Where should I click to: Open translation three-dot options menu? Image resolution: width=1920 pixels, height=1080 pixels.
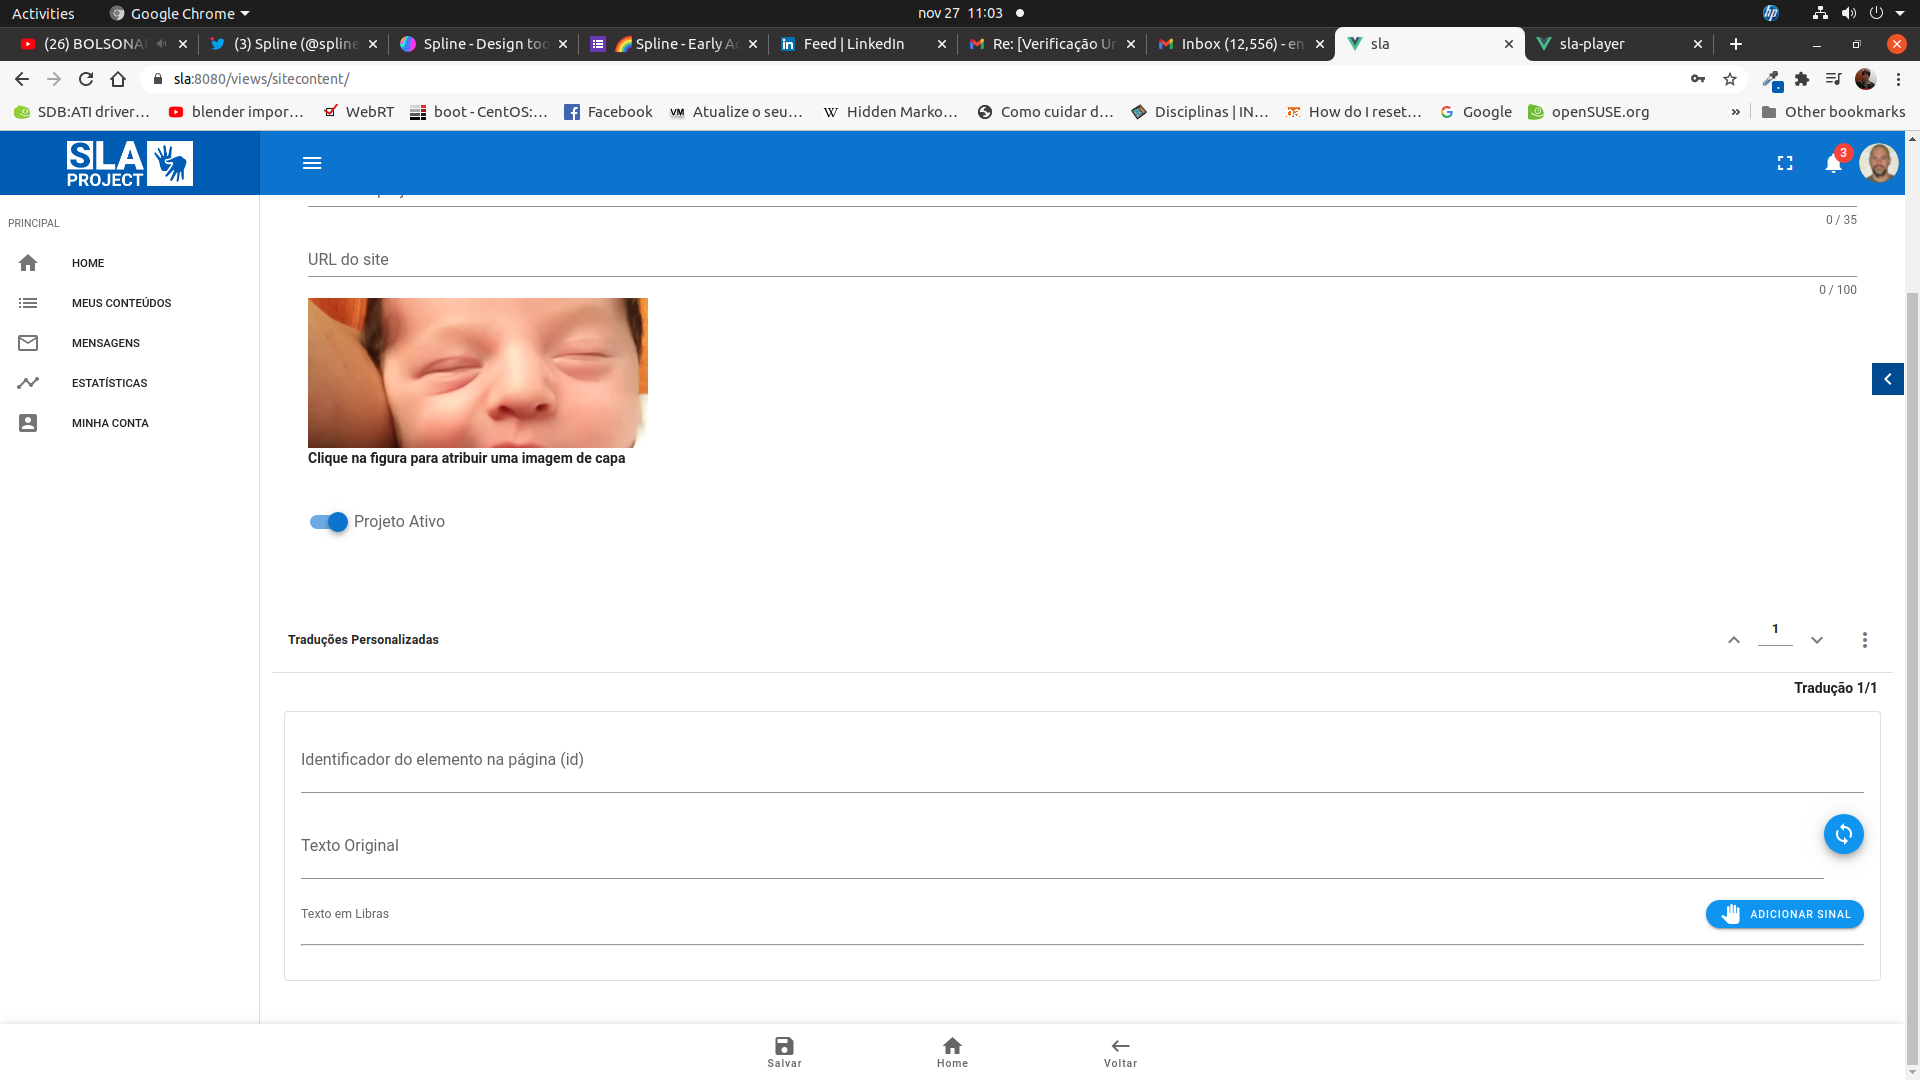1864,640
